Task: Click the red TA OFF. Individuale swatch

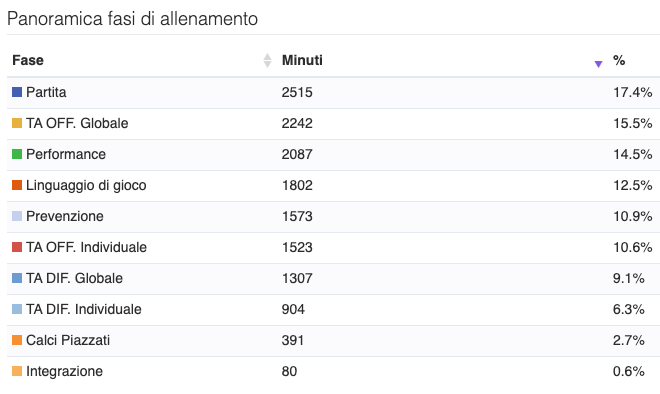Action: (x=17, y=247)
